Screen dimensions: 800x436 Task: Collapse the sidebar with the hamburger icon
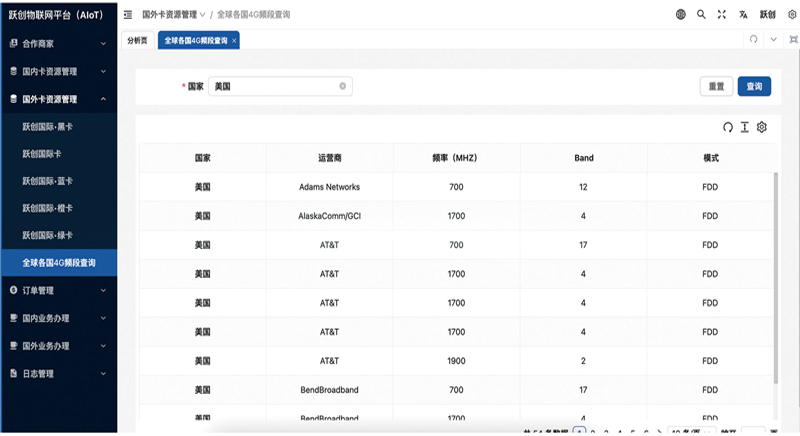[x=128, y=15]
